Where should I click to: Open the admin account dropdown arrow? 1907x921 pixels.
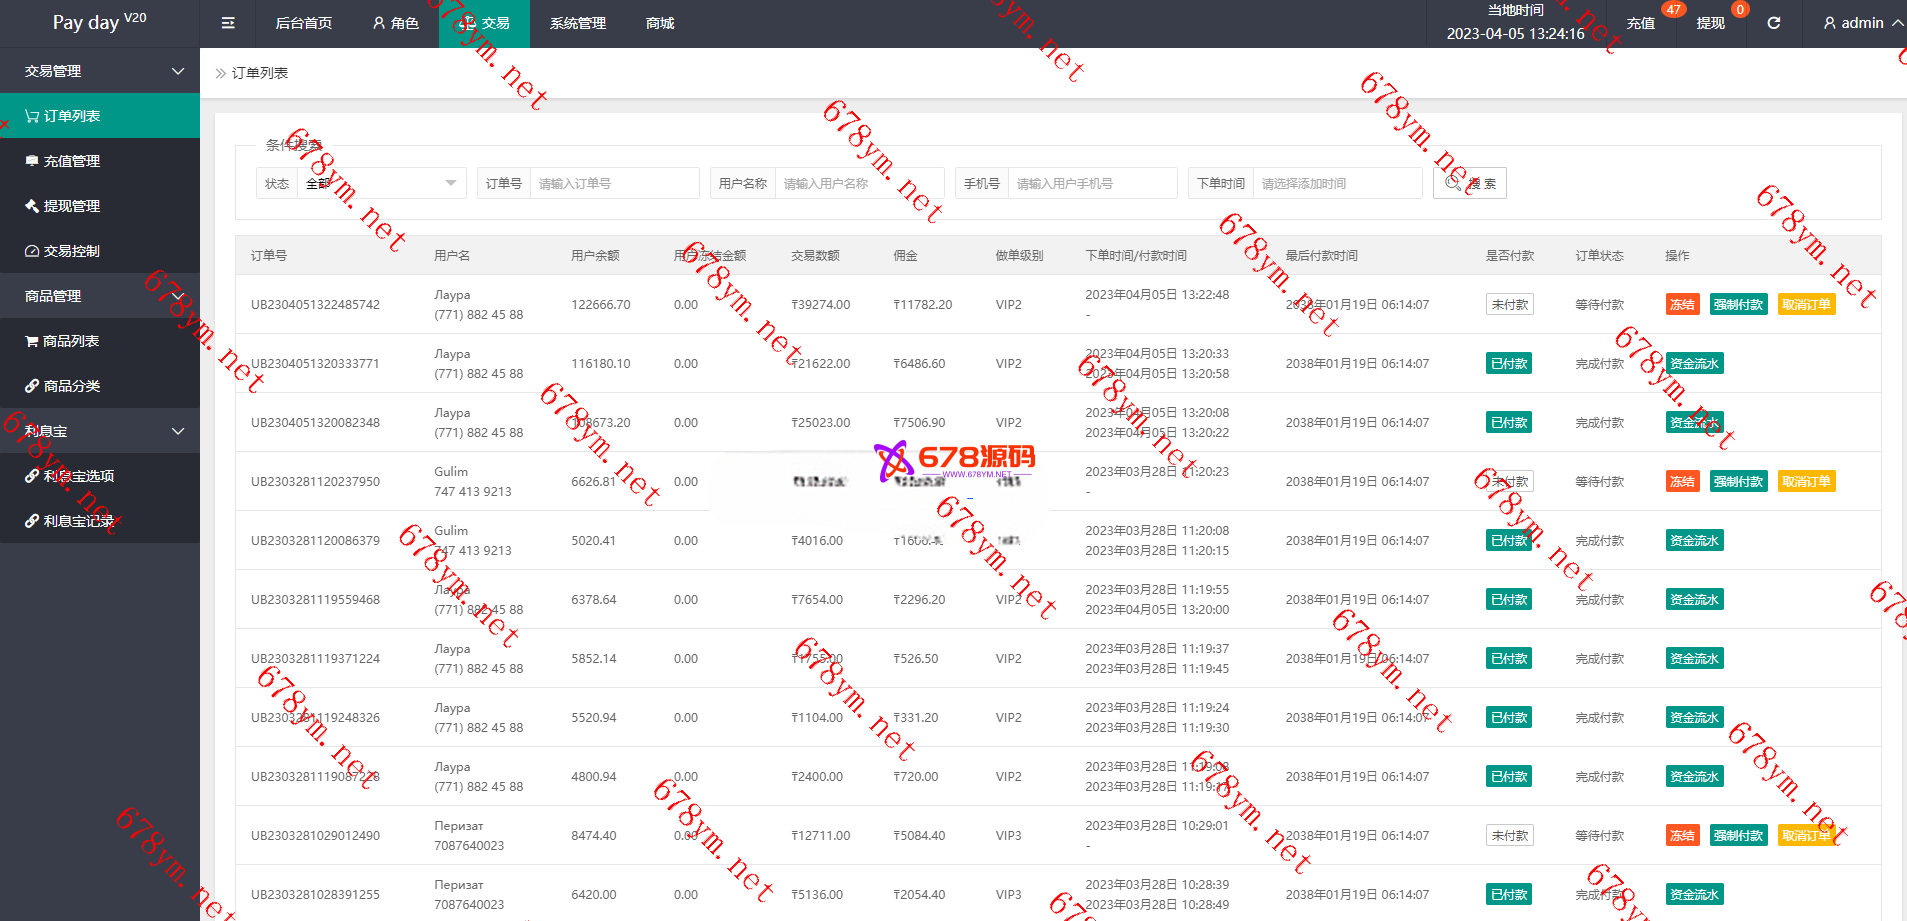pos(1897,23)
